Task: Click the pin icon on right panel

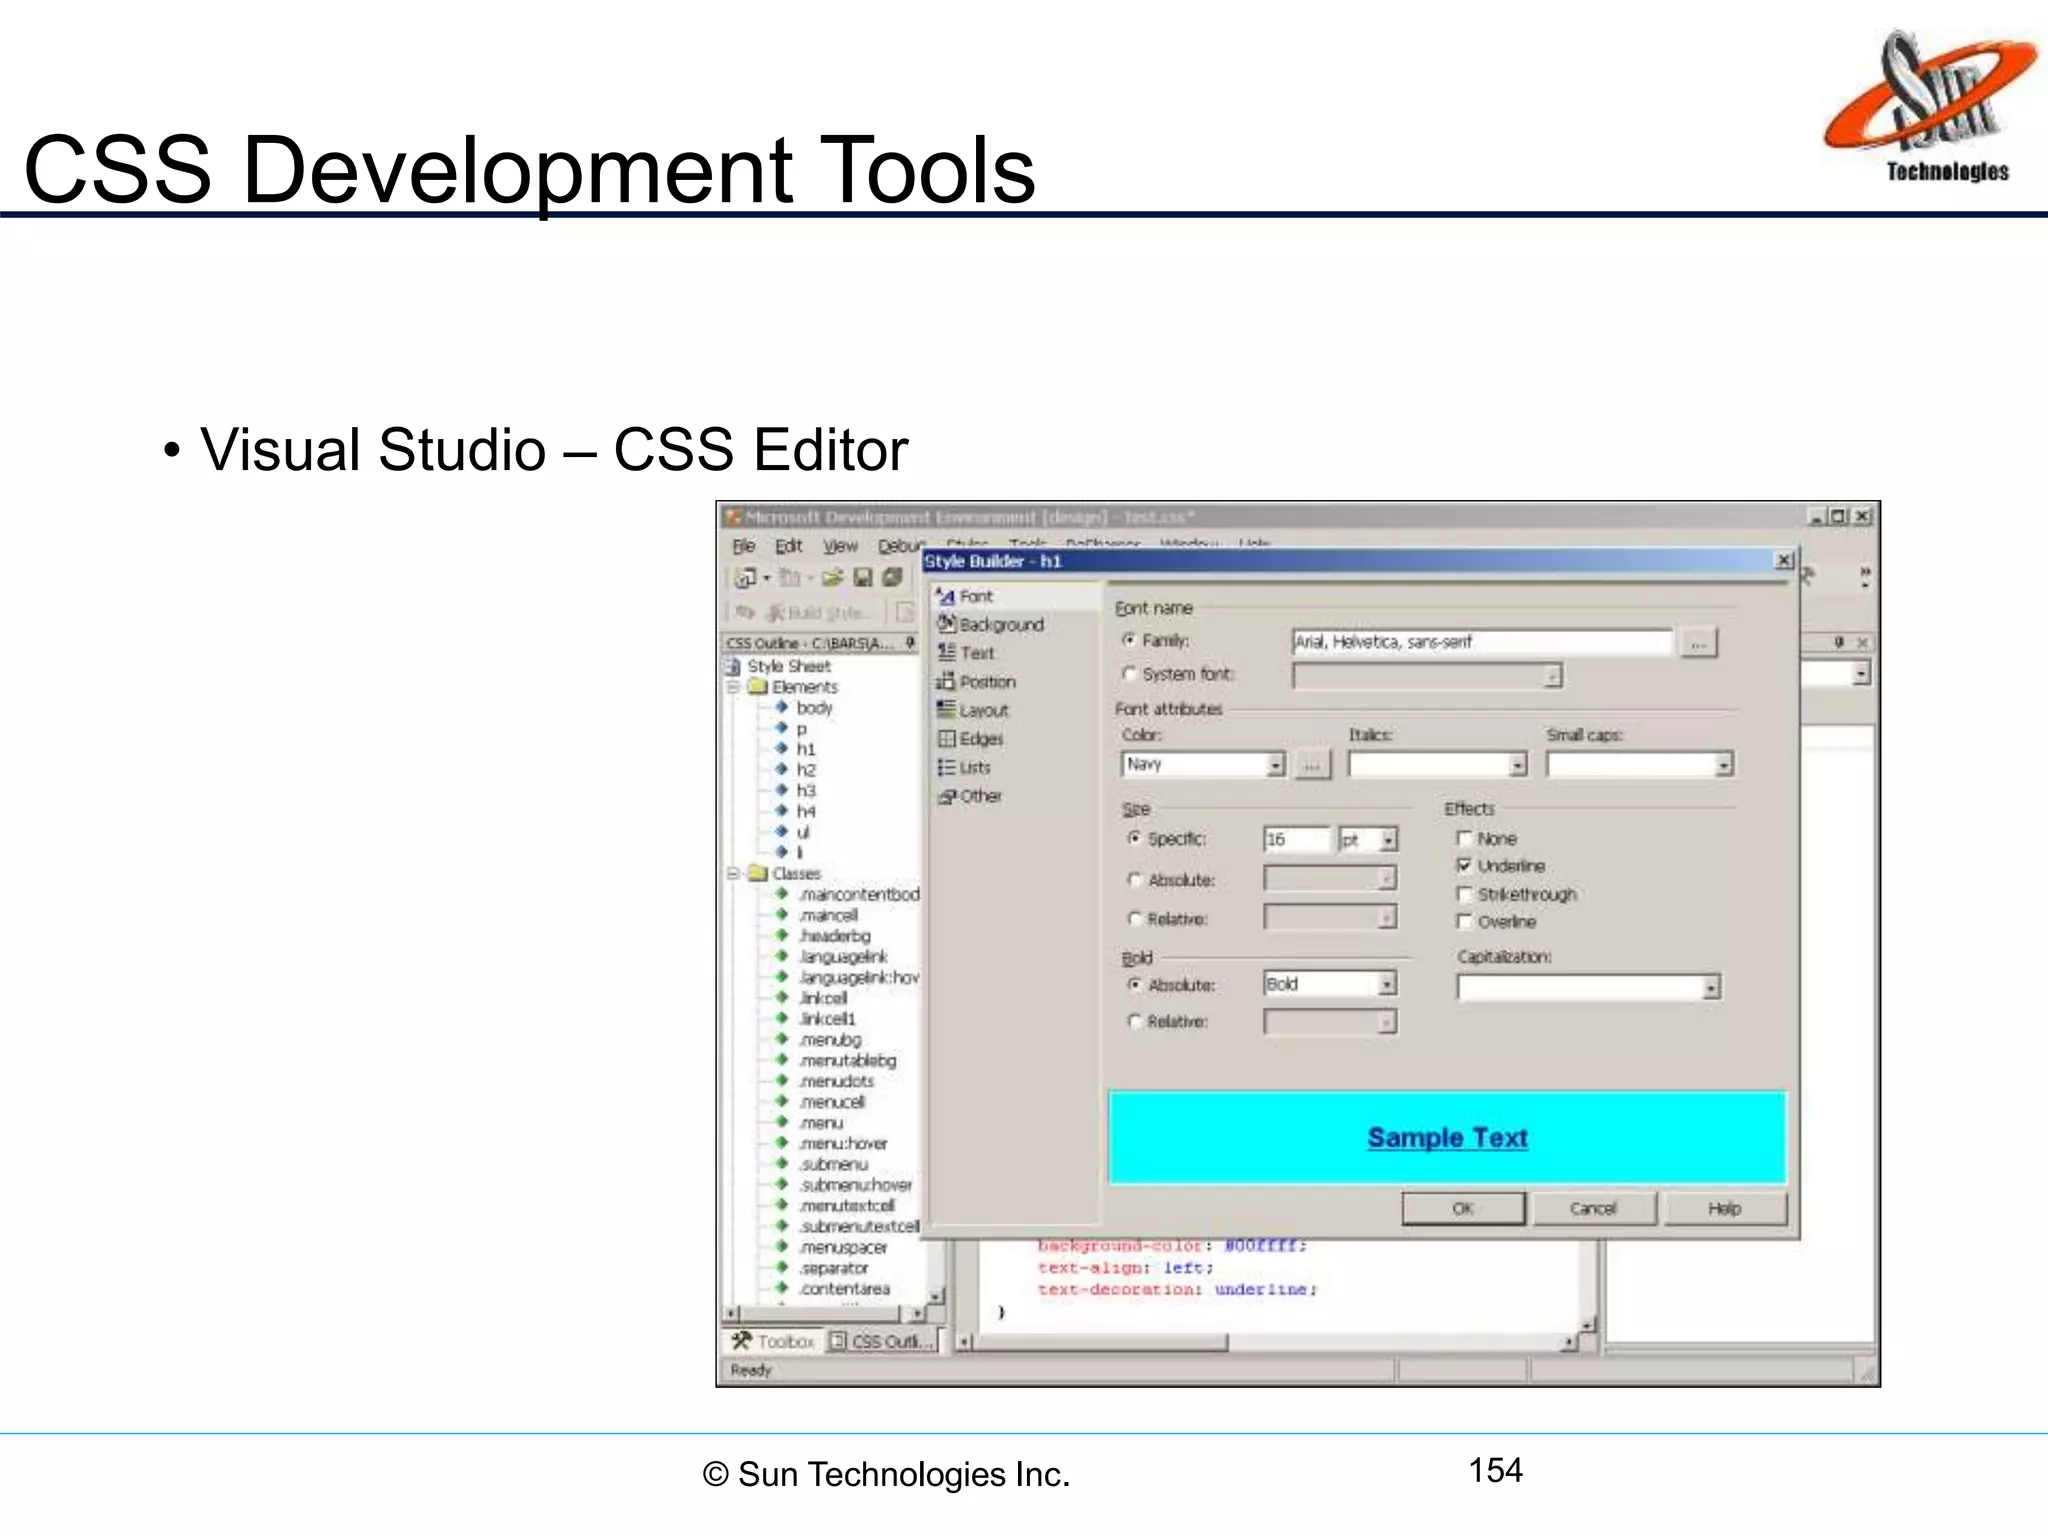Action: 1839,642
